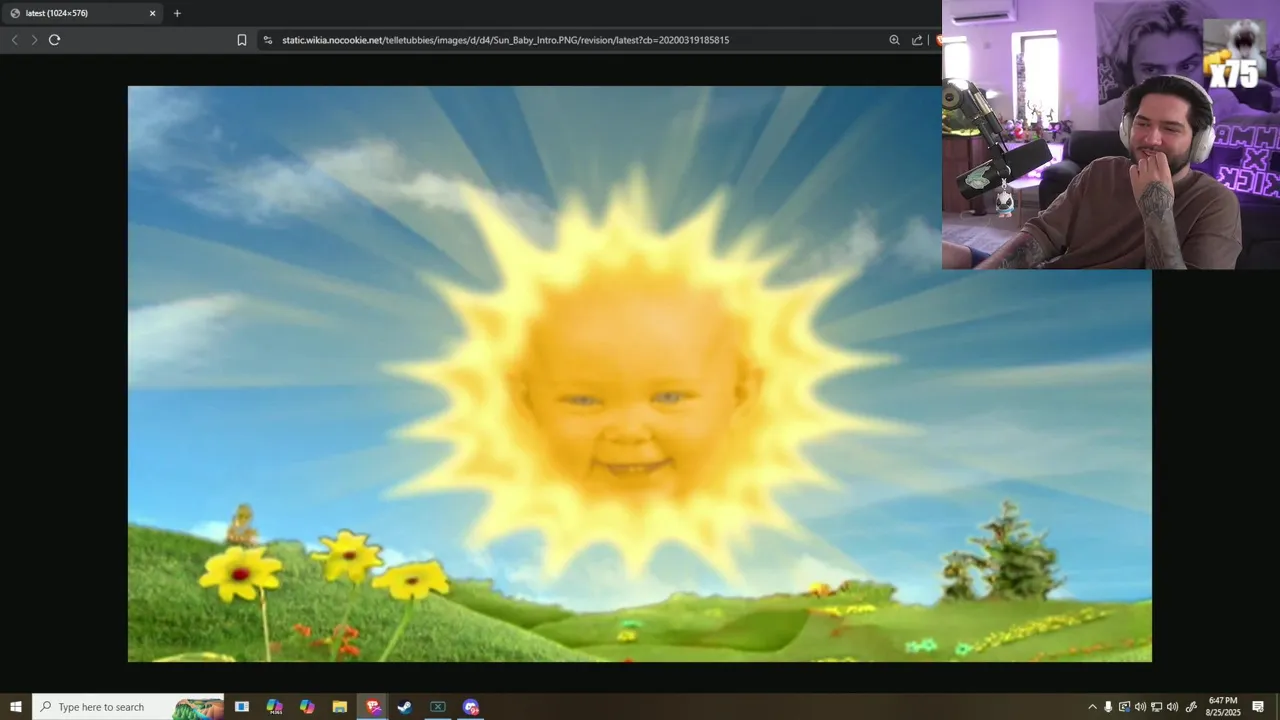This screenshot has height=720, width=1280.
Task: Reload the page with the refresh icon
Action: coord(54,40)
